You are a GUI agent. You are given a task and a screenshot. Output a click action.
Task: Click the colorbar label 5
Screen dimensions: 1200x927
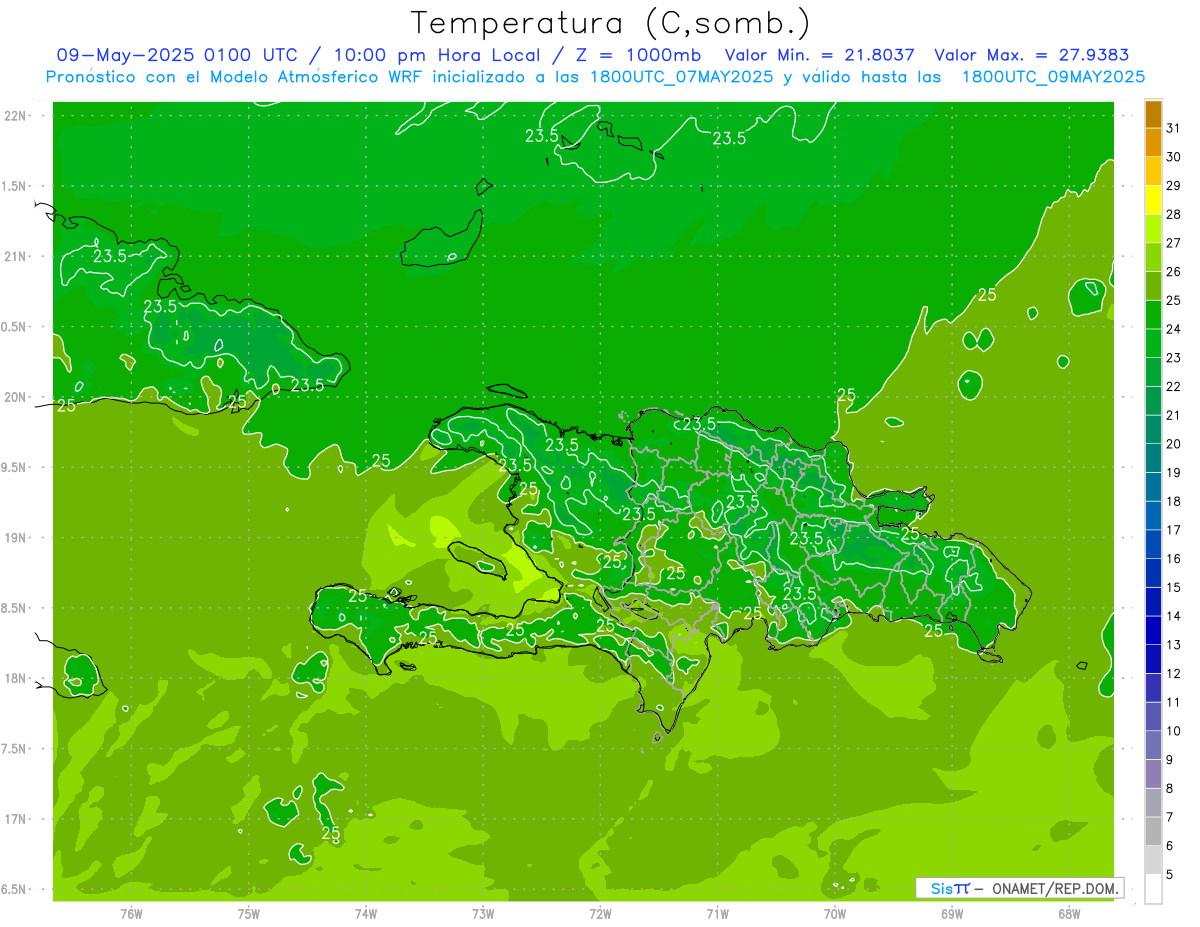tap(1170, 875)
